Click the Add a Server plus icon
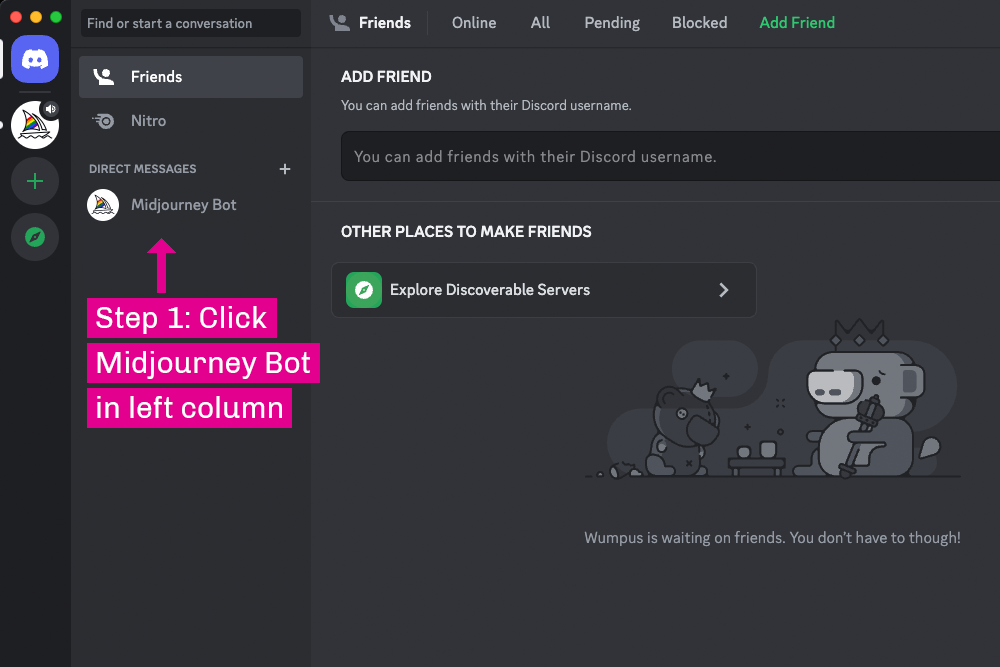The image size is (1000, 667). pos(35,181)
